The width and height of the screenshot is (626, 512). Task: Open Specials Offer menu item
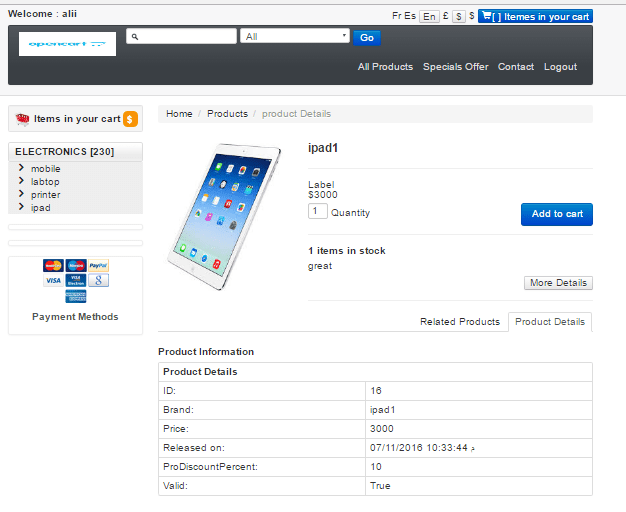[455, 67]
